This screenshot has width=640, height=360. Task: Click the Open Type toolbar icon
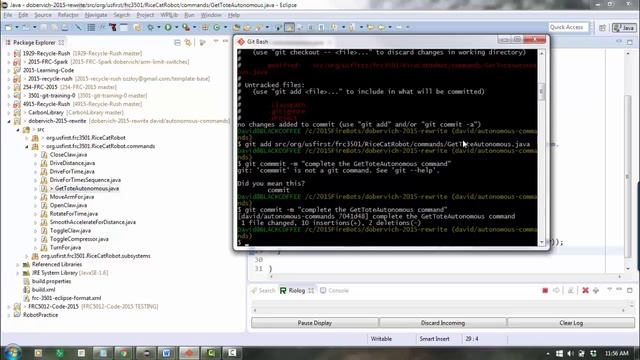click(236, 27)
